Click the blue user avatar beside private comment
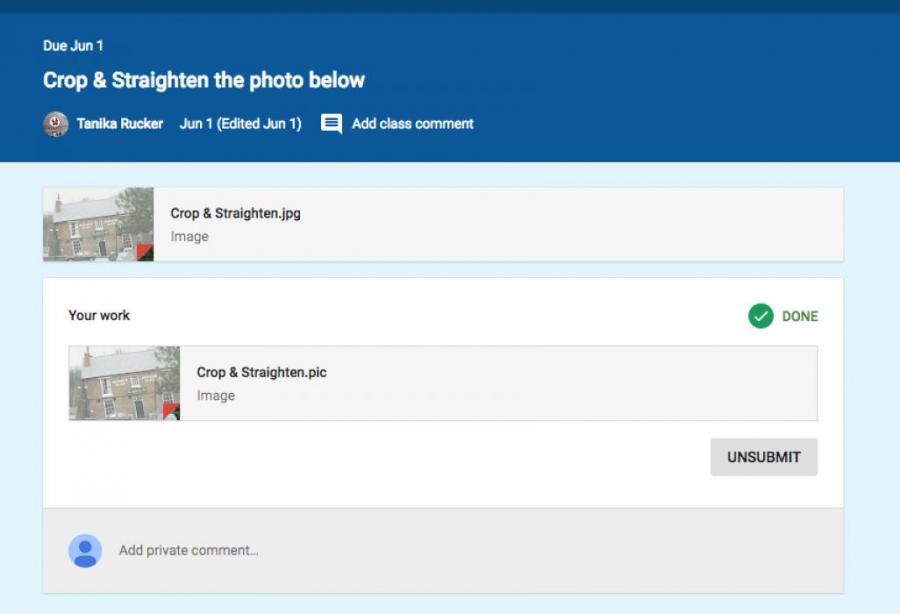The width and height of the screenshot is (900, 614). coord(85,551)
